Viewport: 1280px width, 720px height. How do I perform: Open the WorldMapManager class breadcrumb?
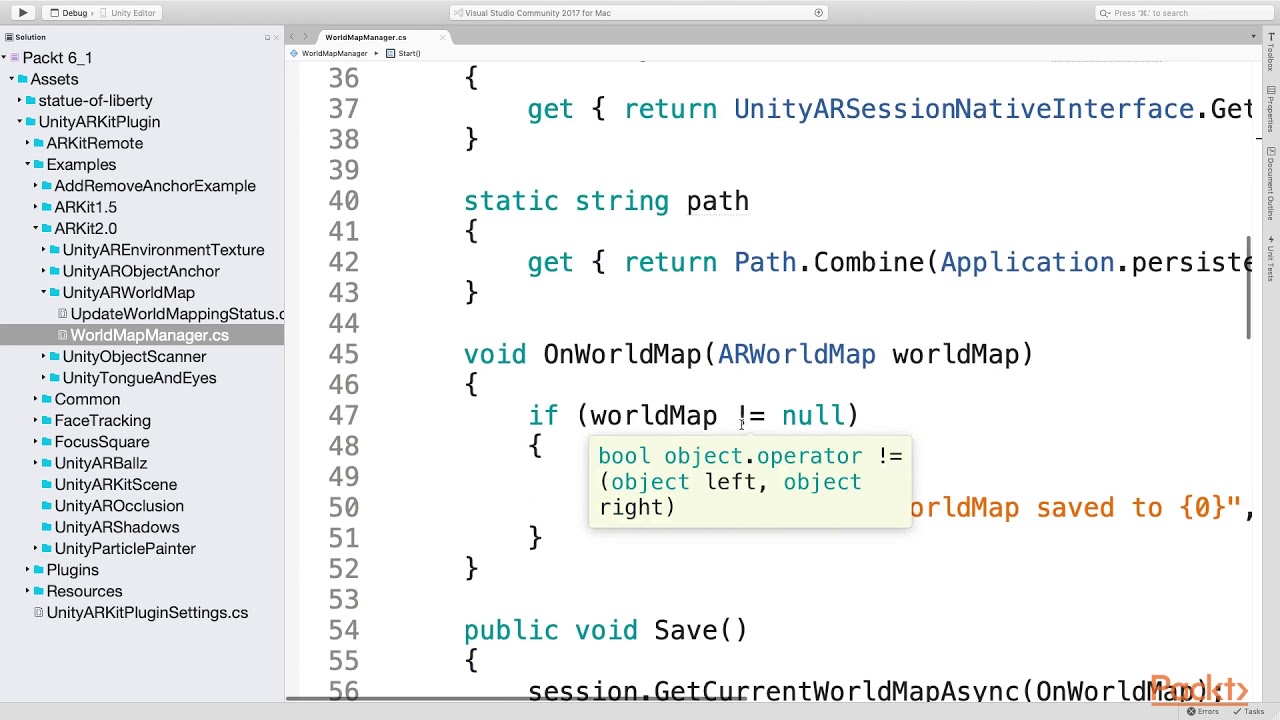pyautogui.click(x=329, y=53)
